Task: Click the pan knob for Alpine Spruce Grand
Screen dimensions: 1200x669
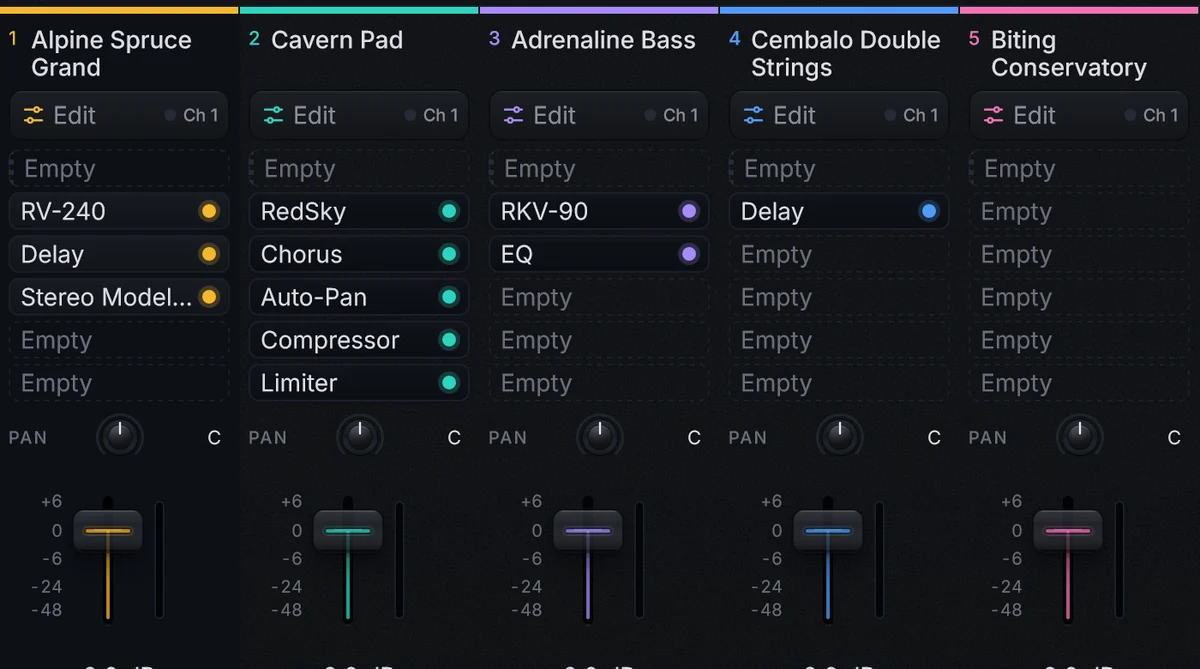Action: click(120, 436)
